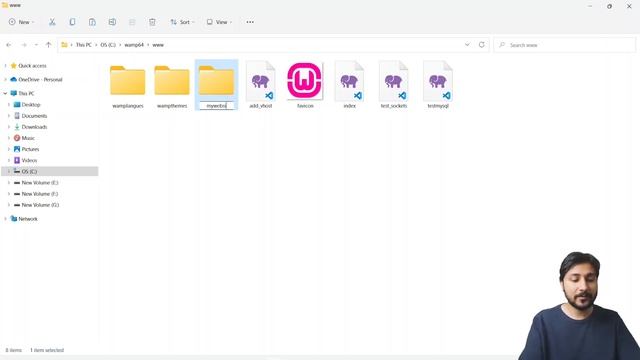Select the wampthemes folder
640x360 pixels.
[x=172, y=86]
